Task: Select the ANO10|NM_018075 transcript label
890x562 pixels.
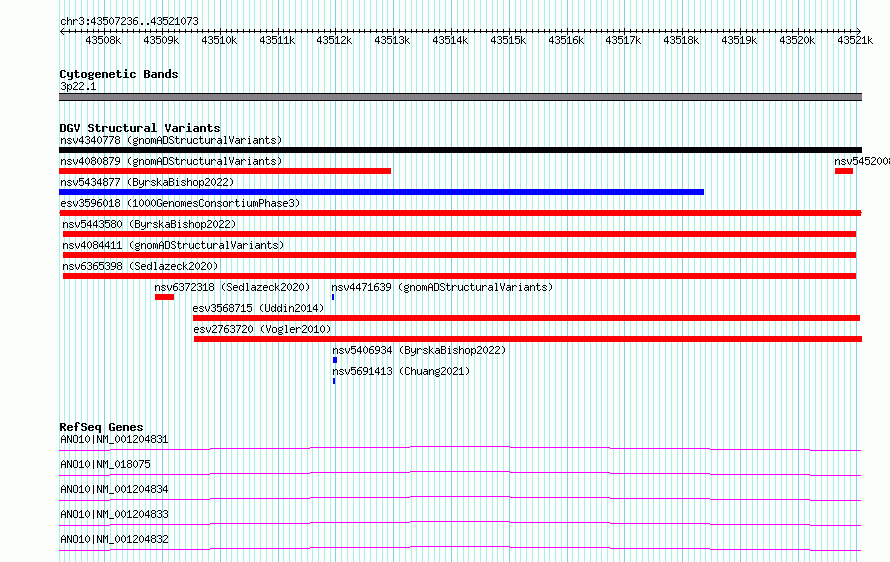Action: pos(106,464)
